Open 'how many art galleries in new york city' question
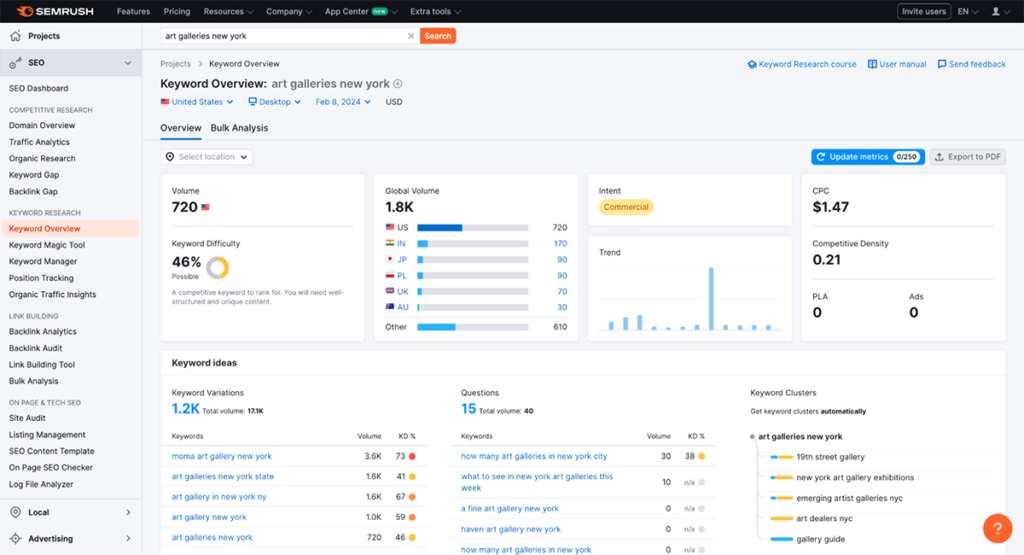The width and height of the screenshot is (1024, 555). (534, 456)
